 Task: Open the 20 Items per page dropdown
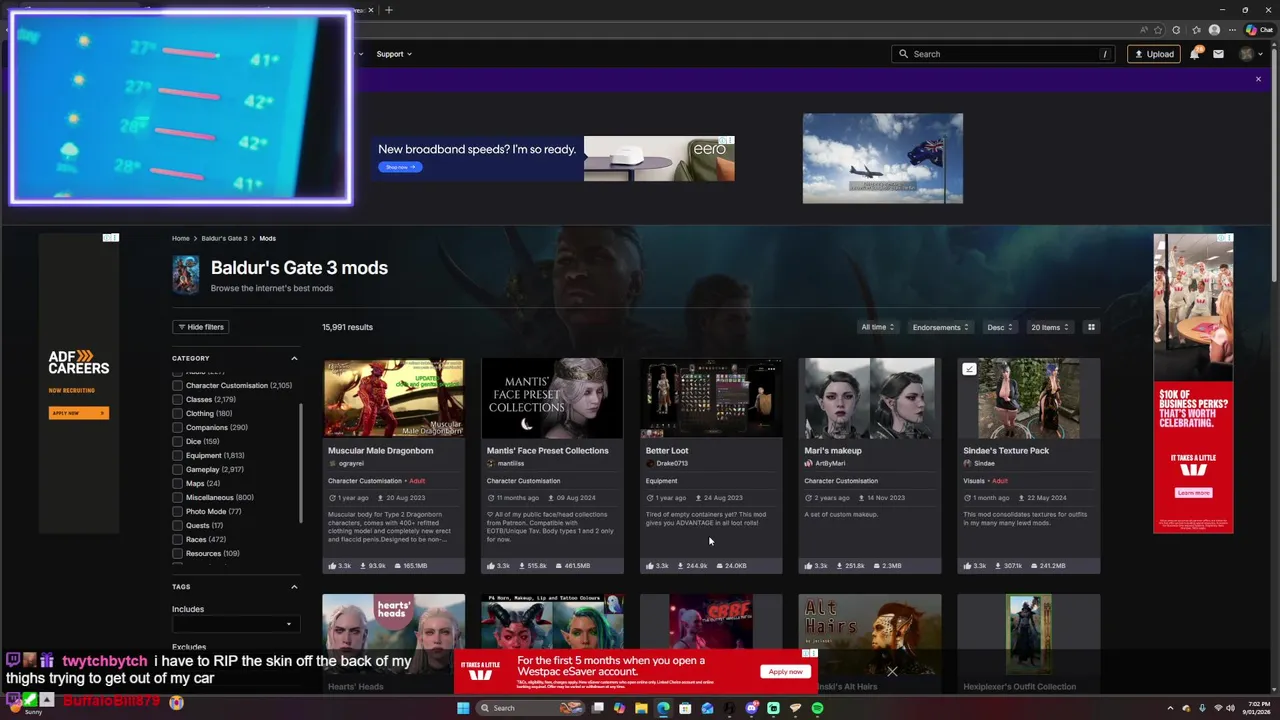(1049, 327)
